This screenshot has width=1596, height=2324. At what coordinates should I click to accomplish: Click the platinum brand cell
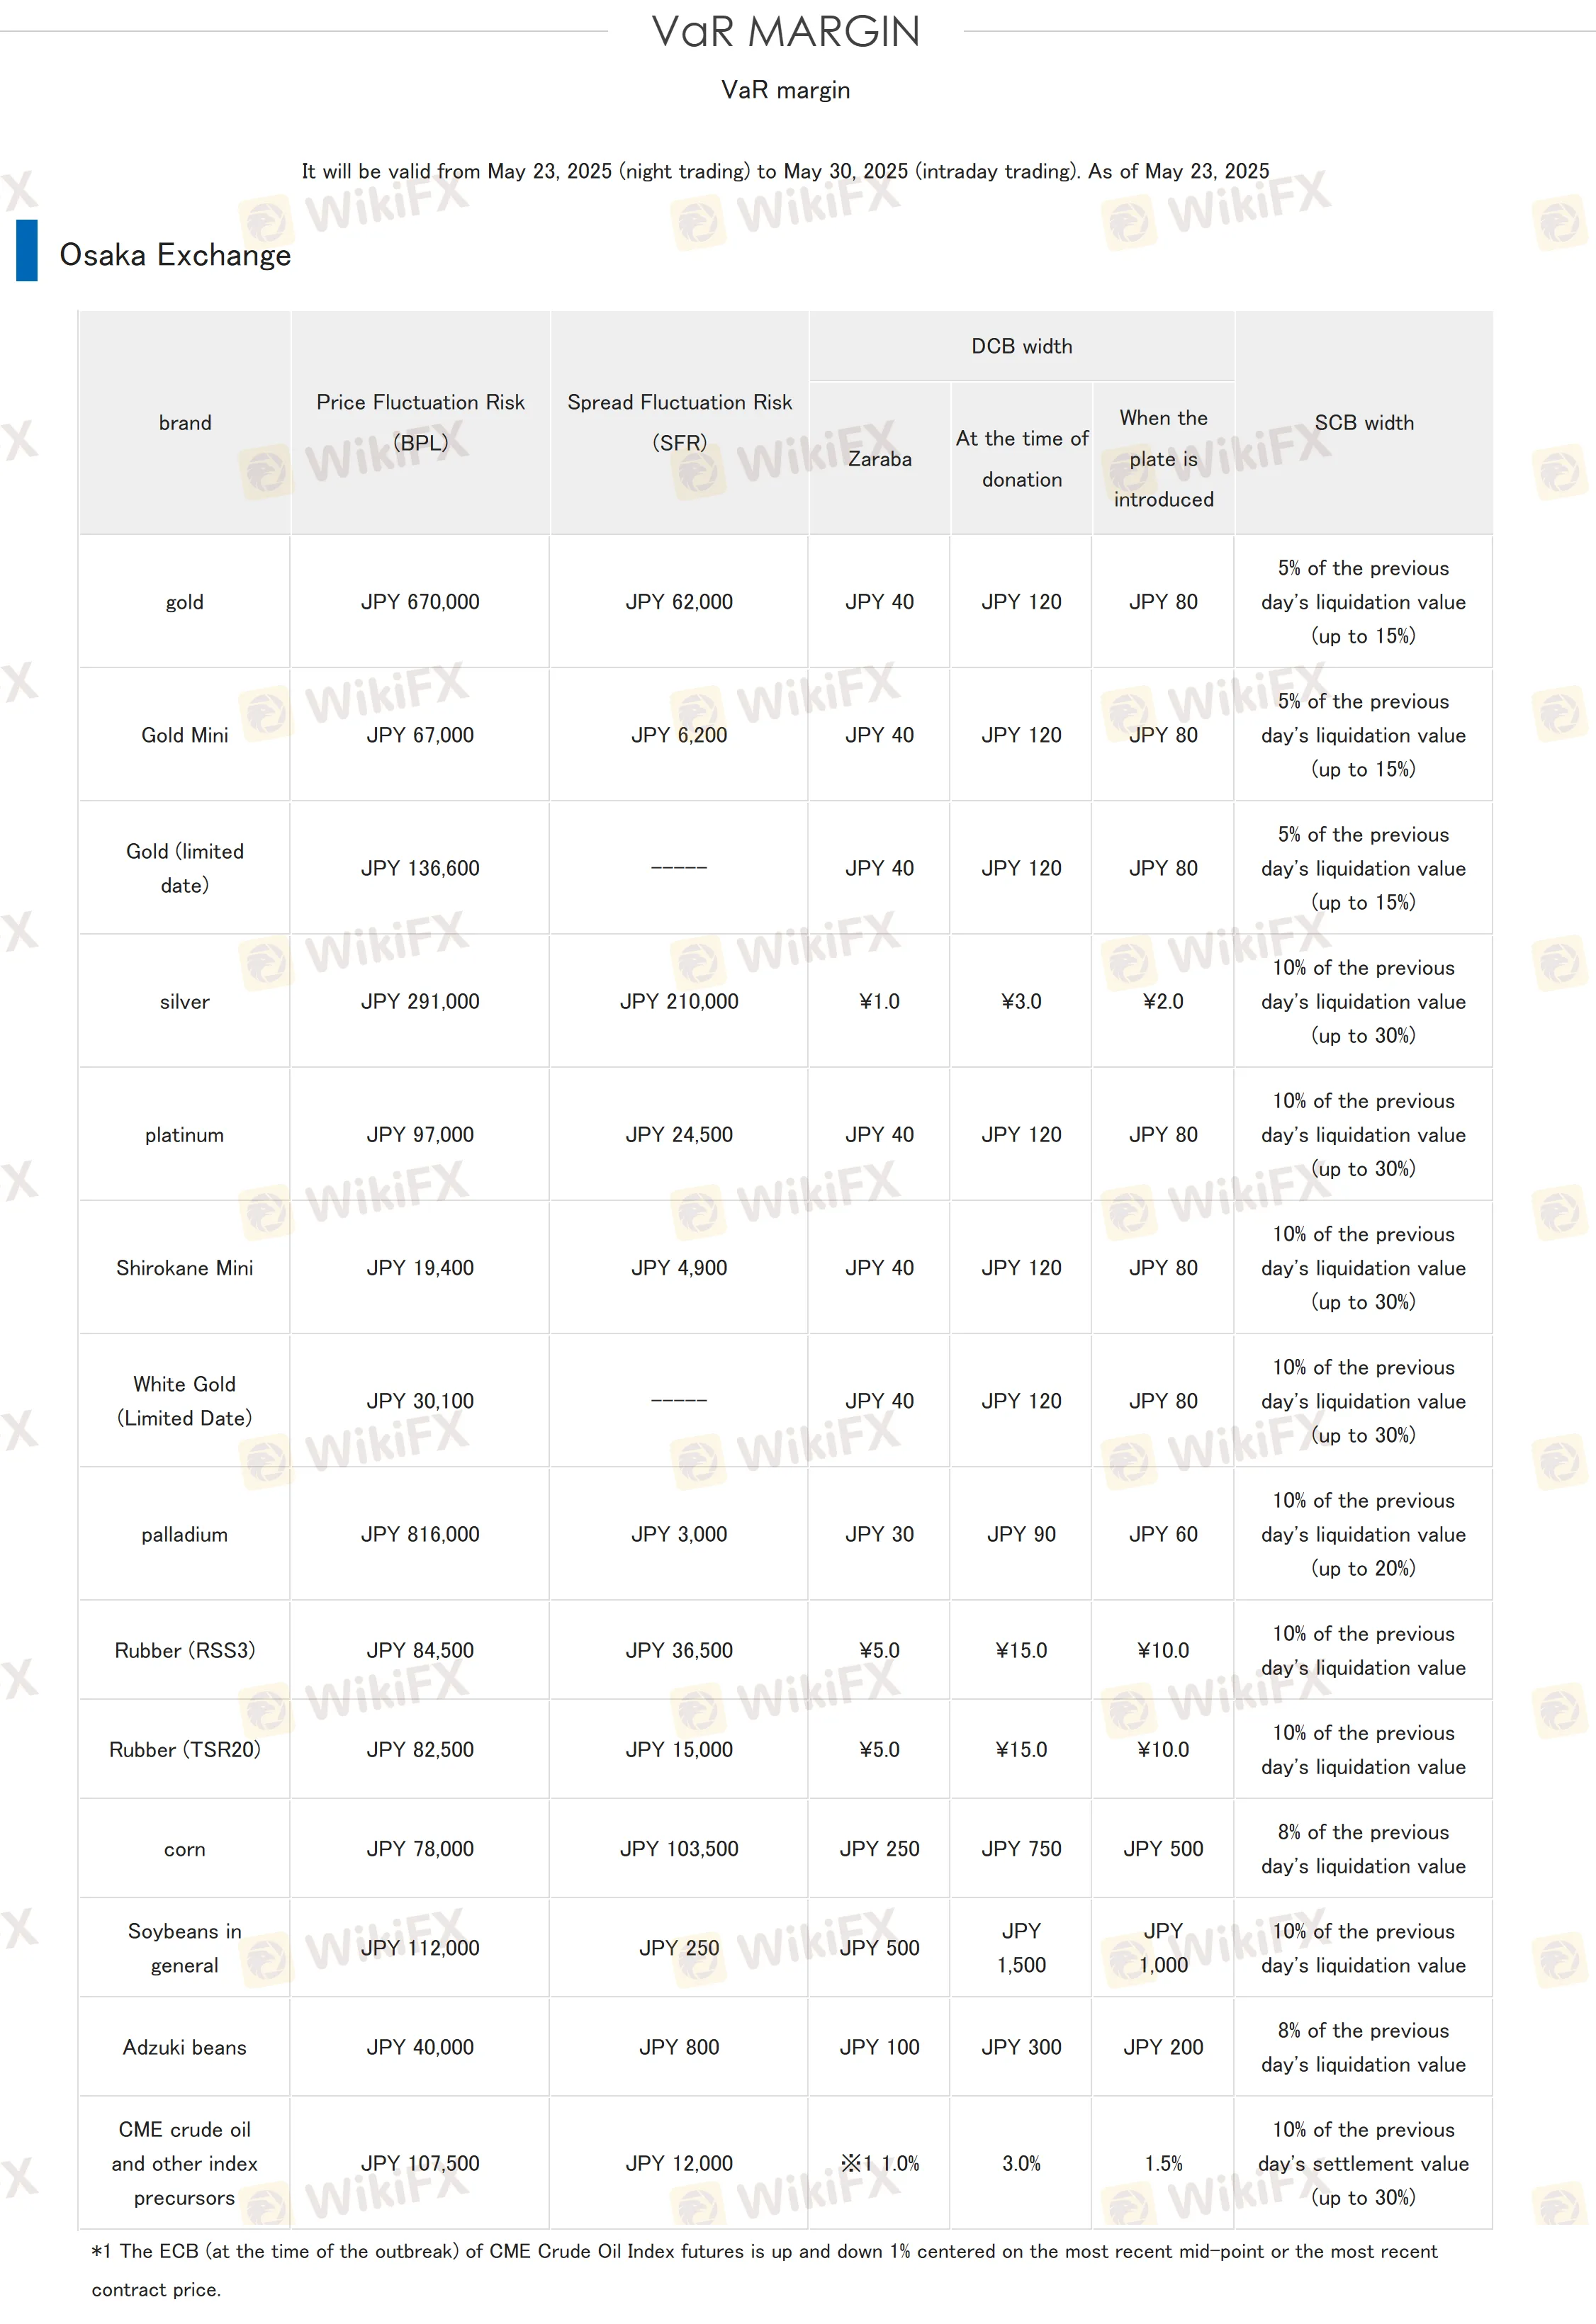click(185, 1135)
